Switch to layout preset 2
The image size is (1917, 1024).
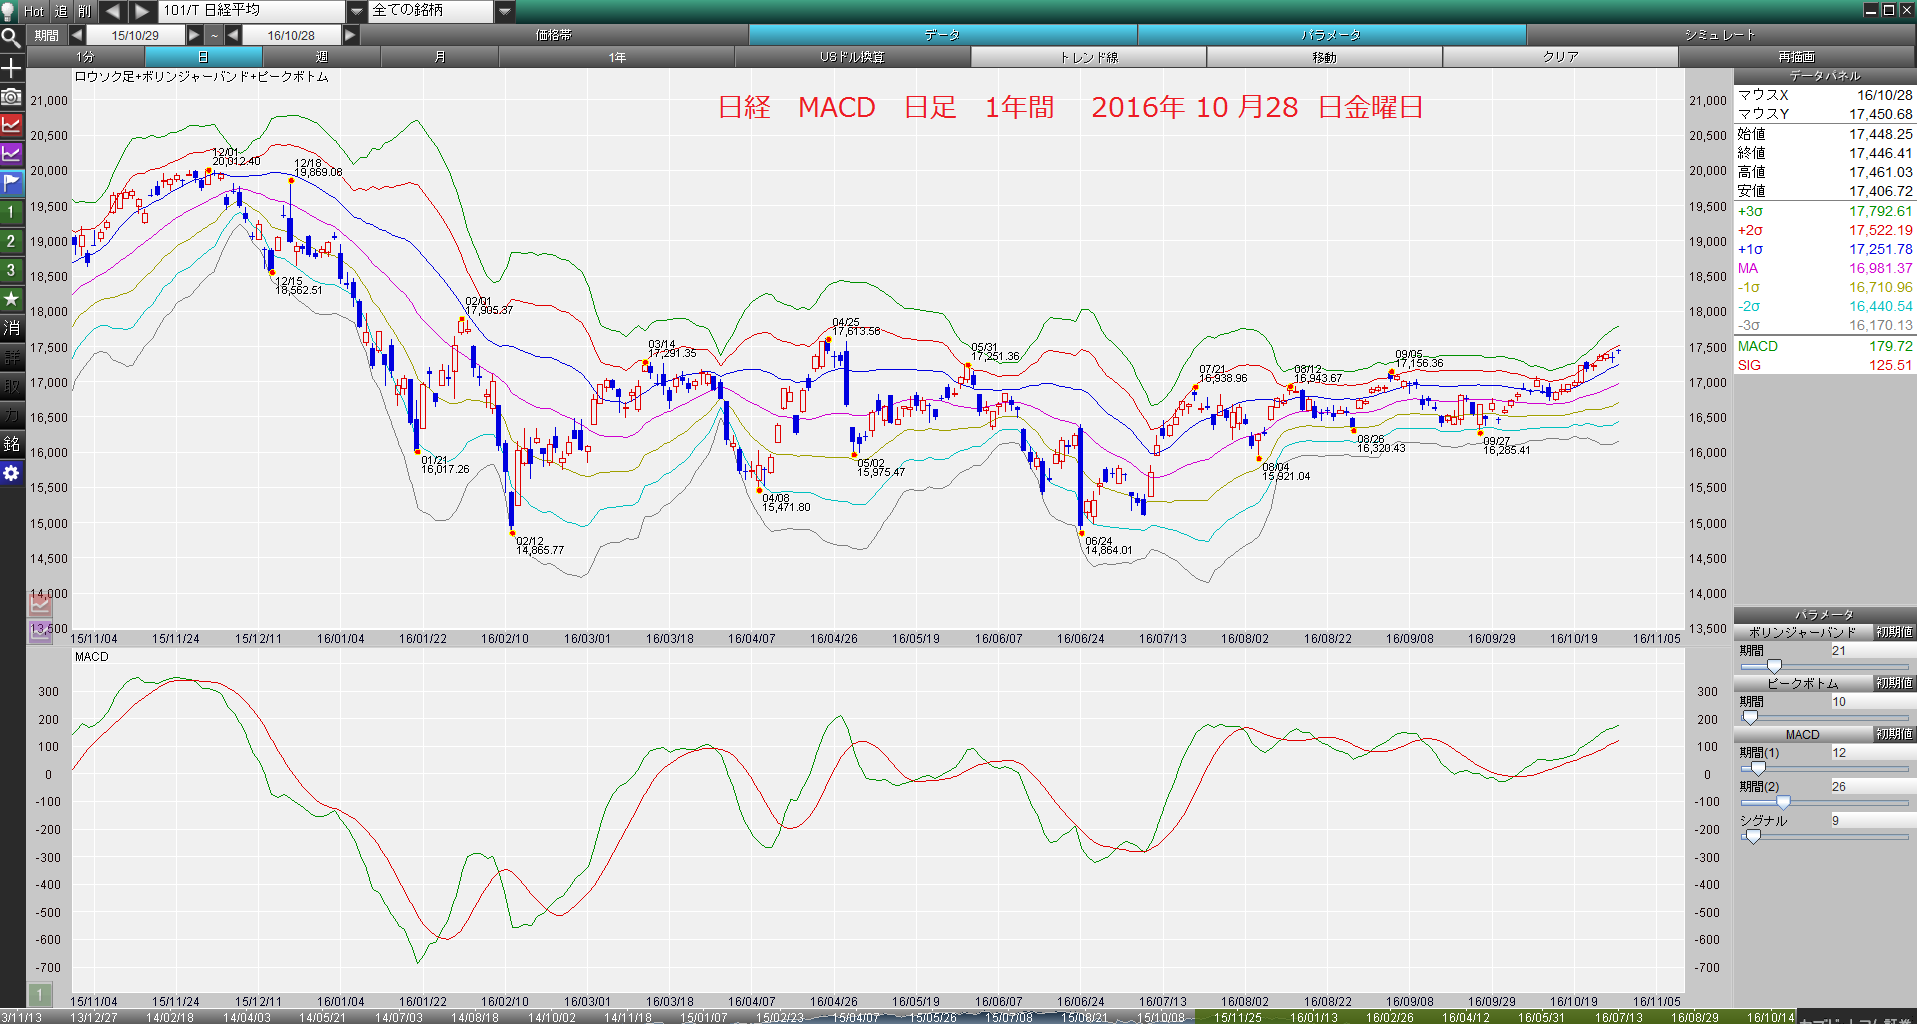(11, 242)
